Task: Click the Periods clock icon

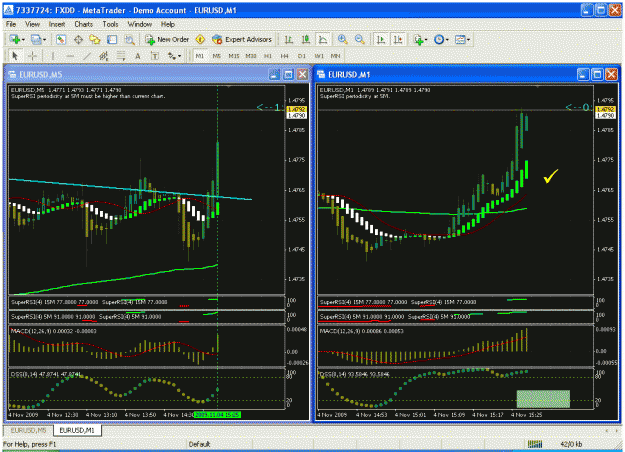Action: point(439,39)
